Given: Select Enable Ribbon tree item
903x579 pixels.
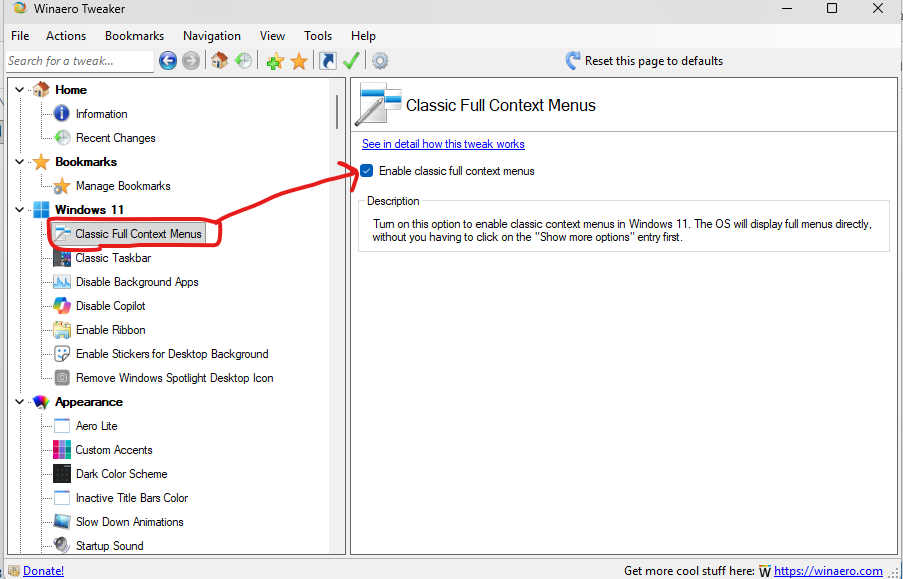Looking at the screenshot, I should point(111,330).
